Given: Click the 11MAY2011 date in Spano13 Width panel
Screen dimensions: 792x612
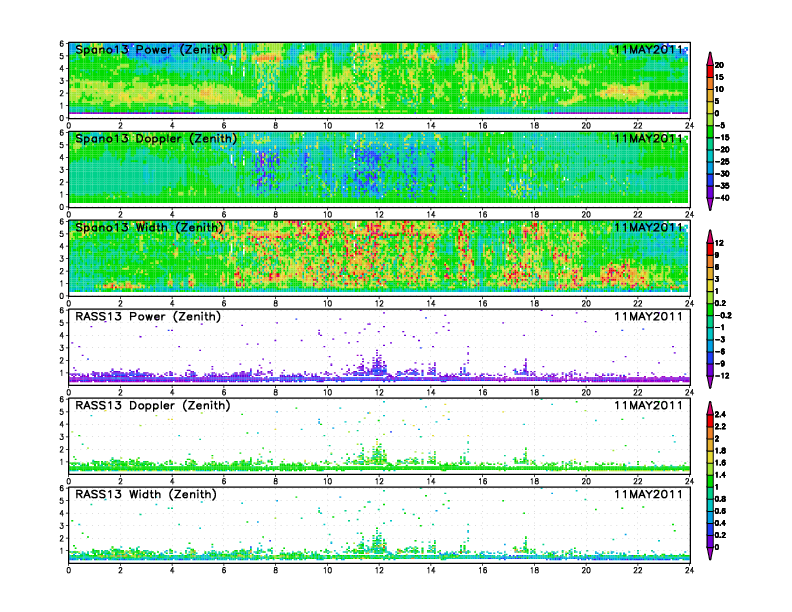Looking at the screenshot, I should [x=648, y=227].
